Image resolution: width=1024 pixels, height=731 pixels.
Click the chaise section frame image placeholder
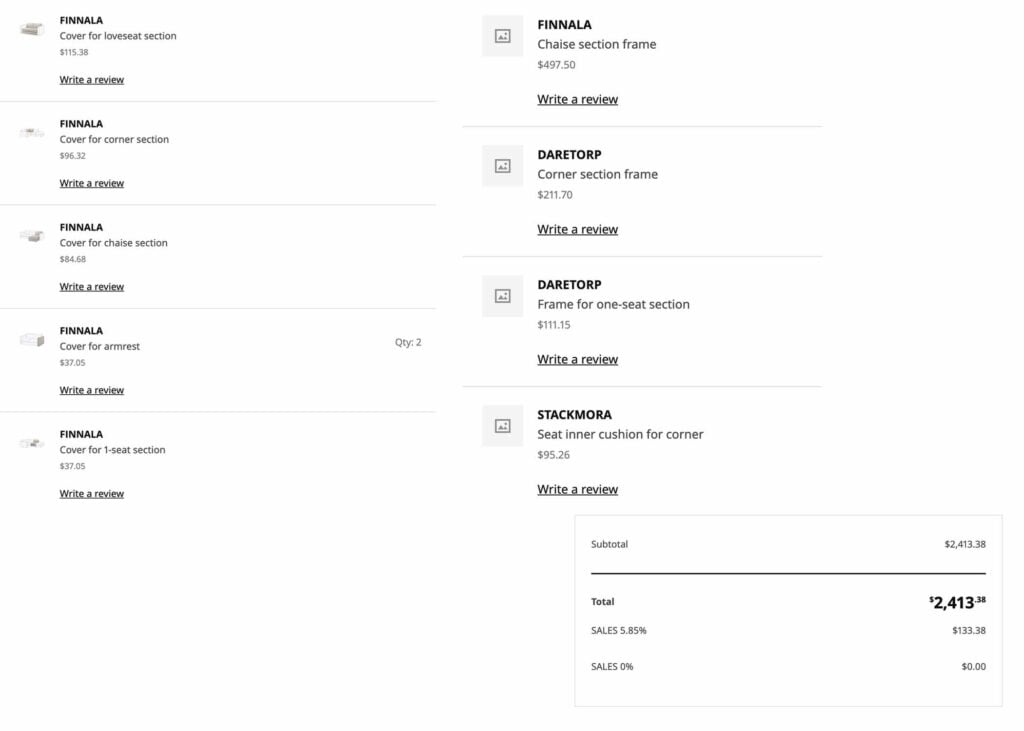[x=502, y=36]
